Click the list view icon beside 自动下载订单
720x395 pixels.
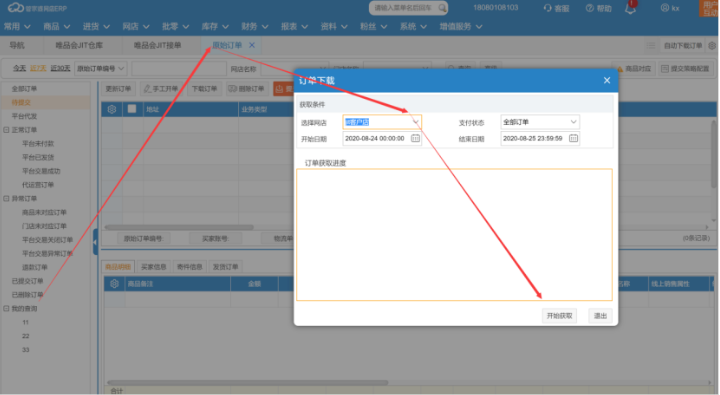point(651,45)
